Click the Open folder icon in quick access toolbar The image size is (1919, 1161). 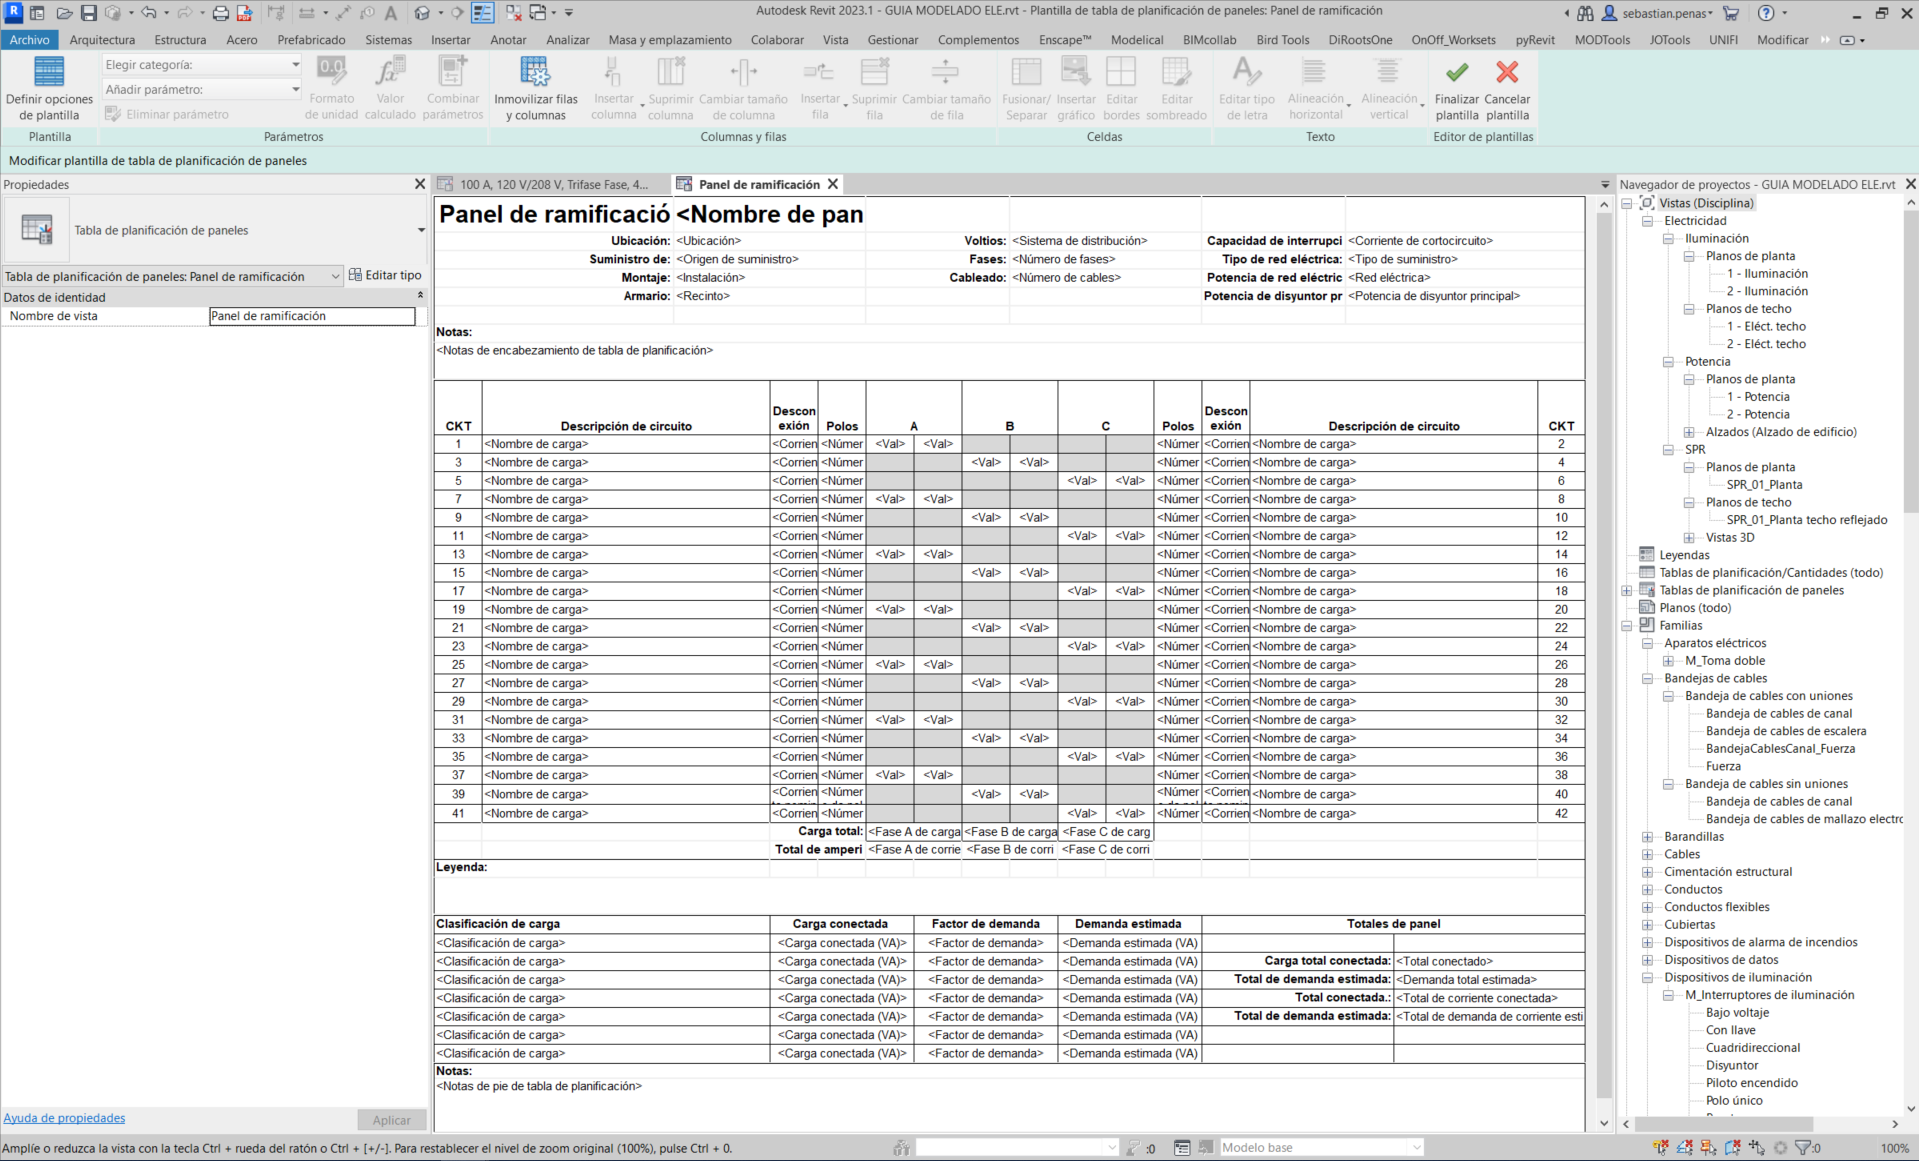(x=64, y=13)
